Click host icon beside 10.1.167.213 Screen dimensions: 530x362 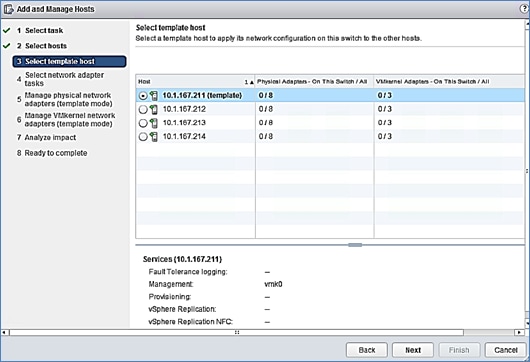pos(154,123)
